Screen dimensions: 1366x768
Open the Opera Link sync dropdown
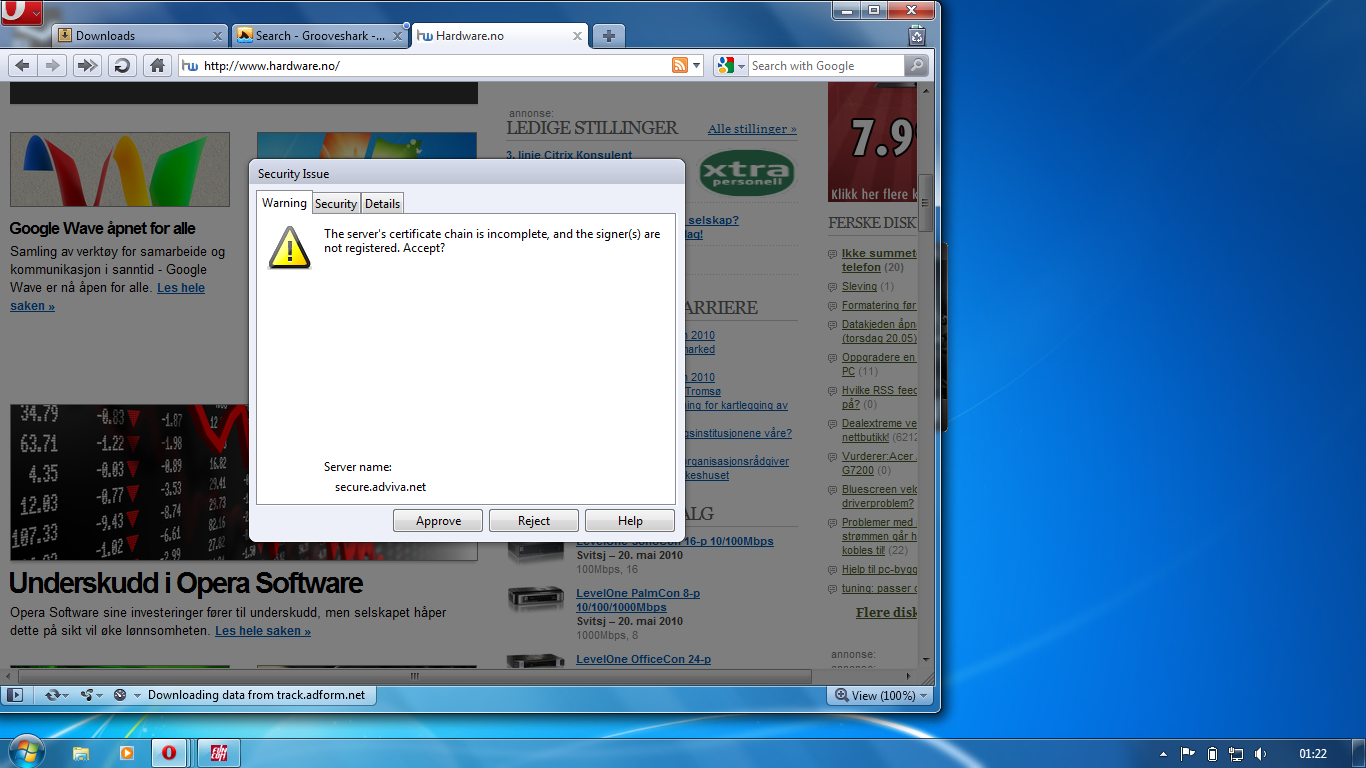[x=57, y=695]
